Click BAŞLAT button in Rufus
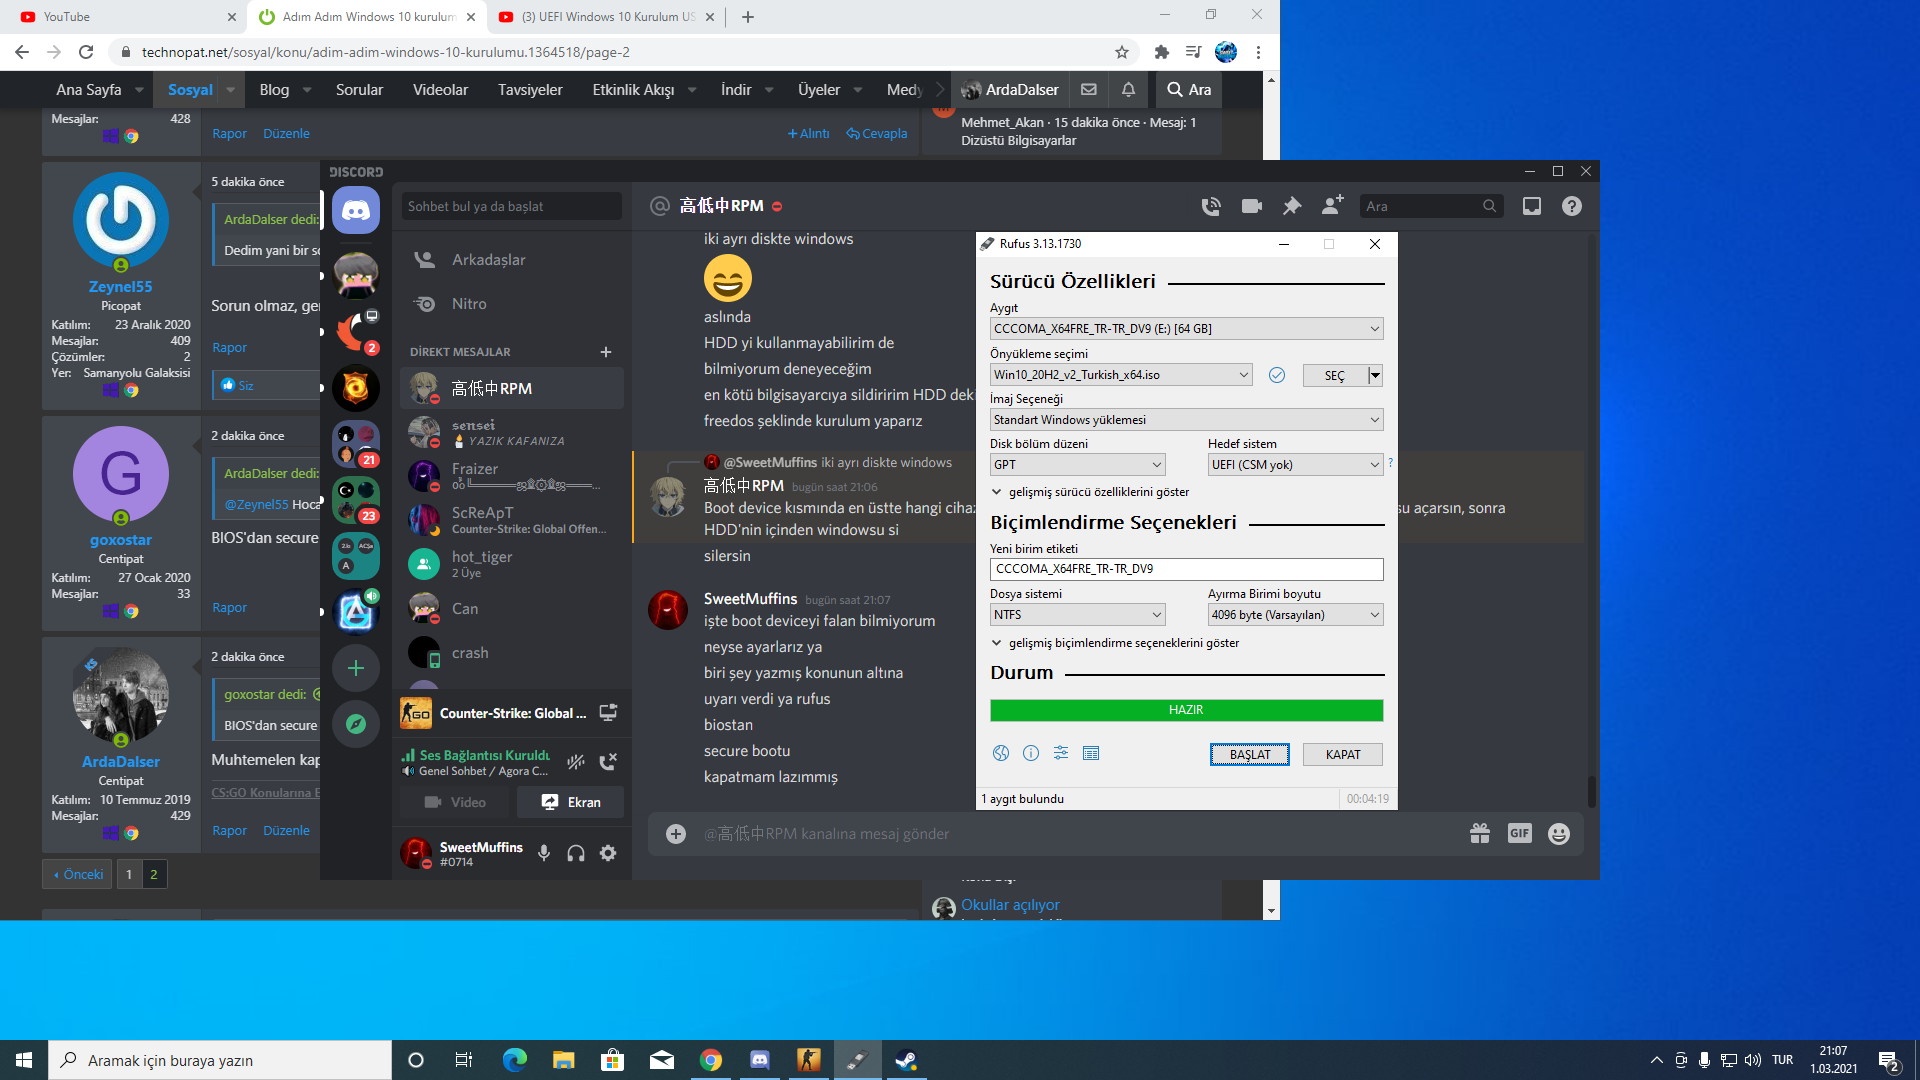Screen dimensions: 1920x1080 click(x=1249, y=755)
